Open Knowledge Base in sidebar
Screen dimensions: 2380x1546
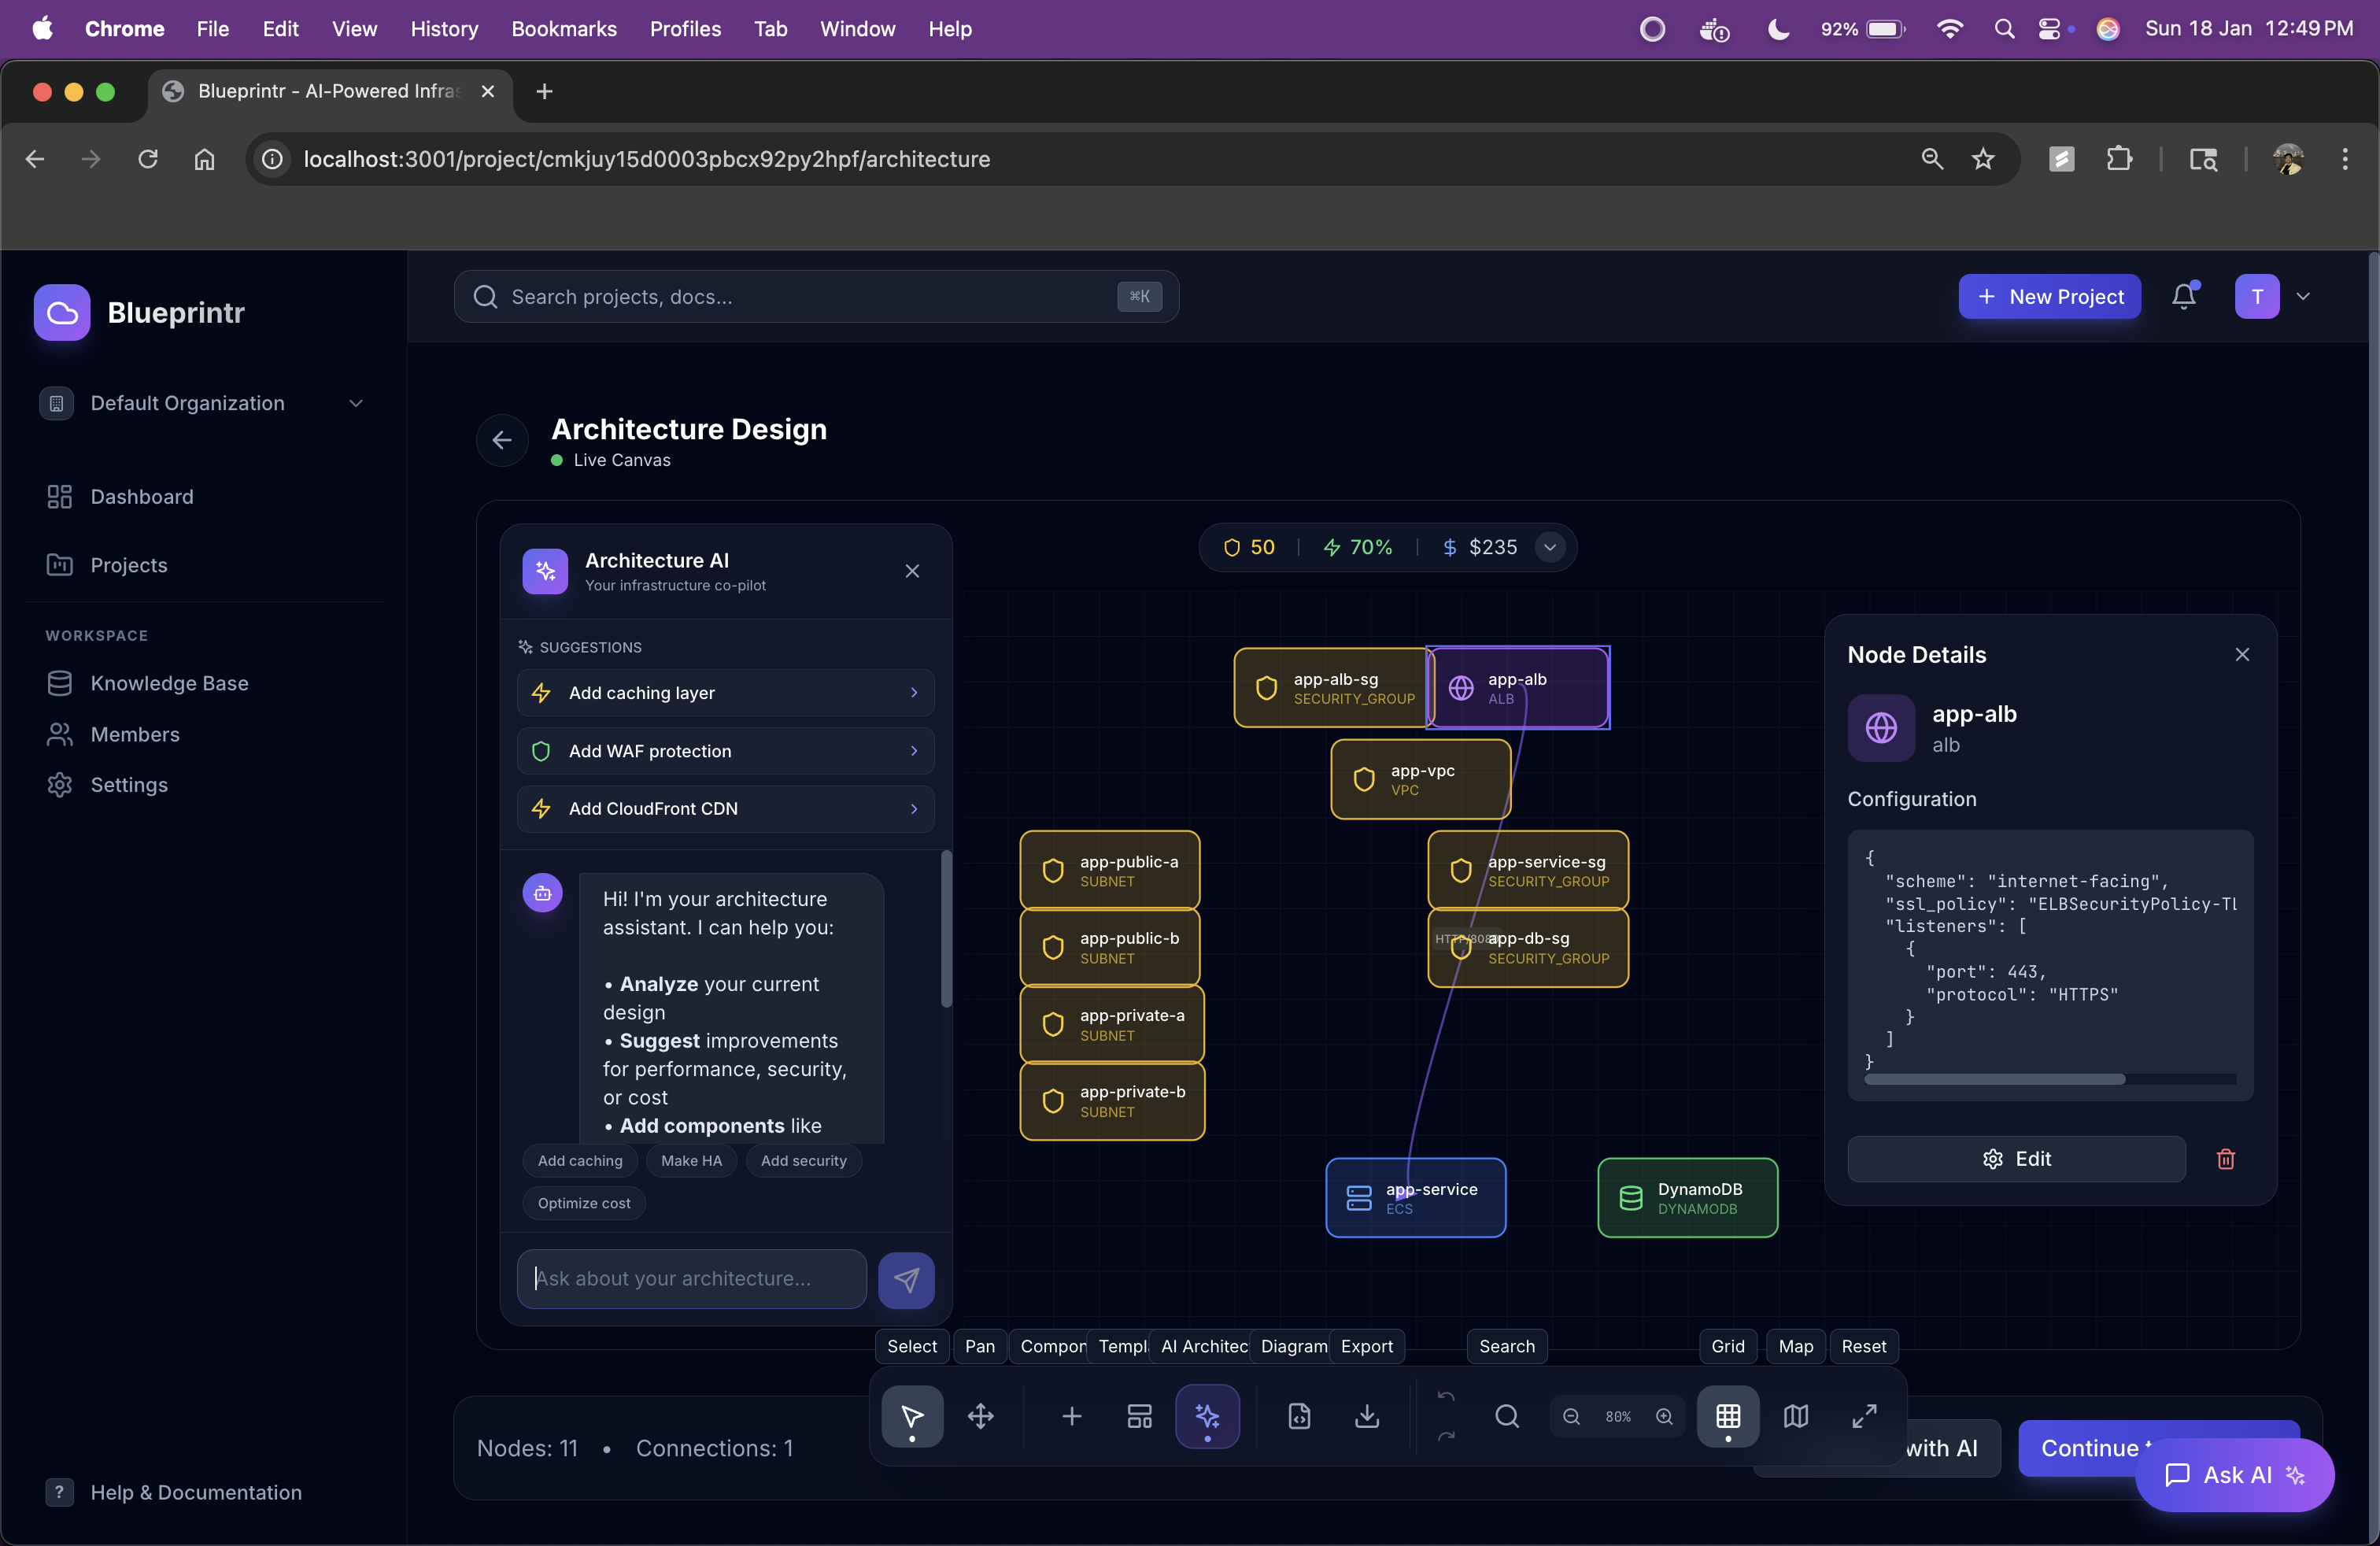click(169, 683)
